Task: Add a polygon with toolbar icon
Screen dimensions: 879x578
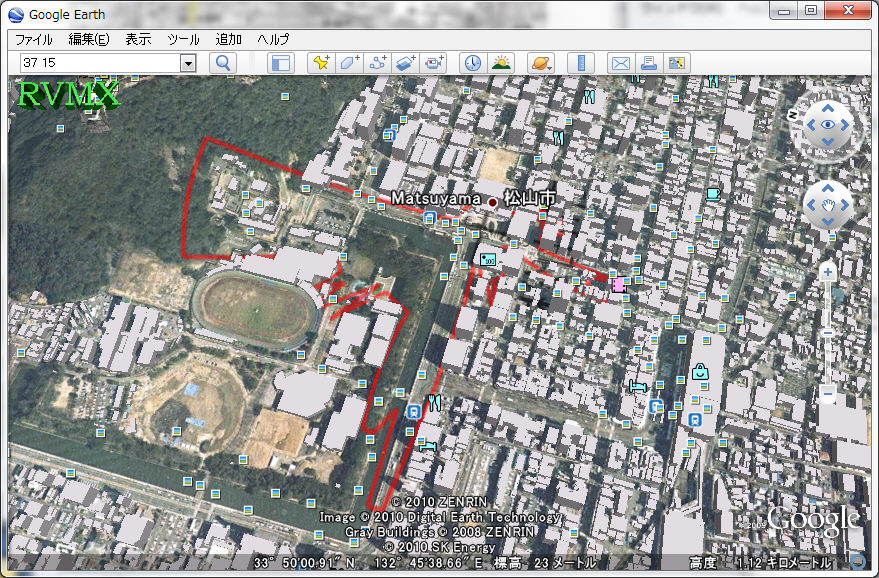Action: pos(349,63)
